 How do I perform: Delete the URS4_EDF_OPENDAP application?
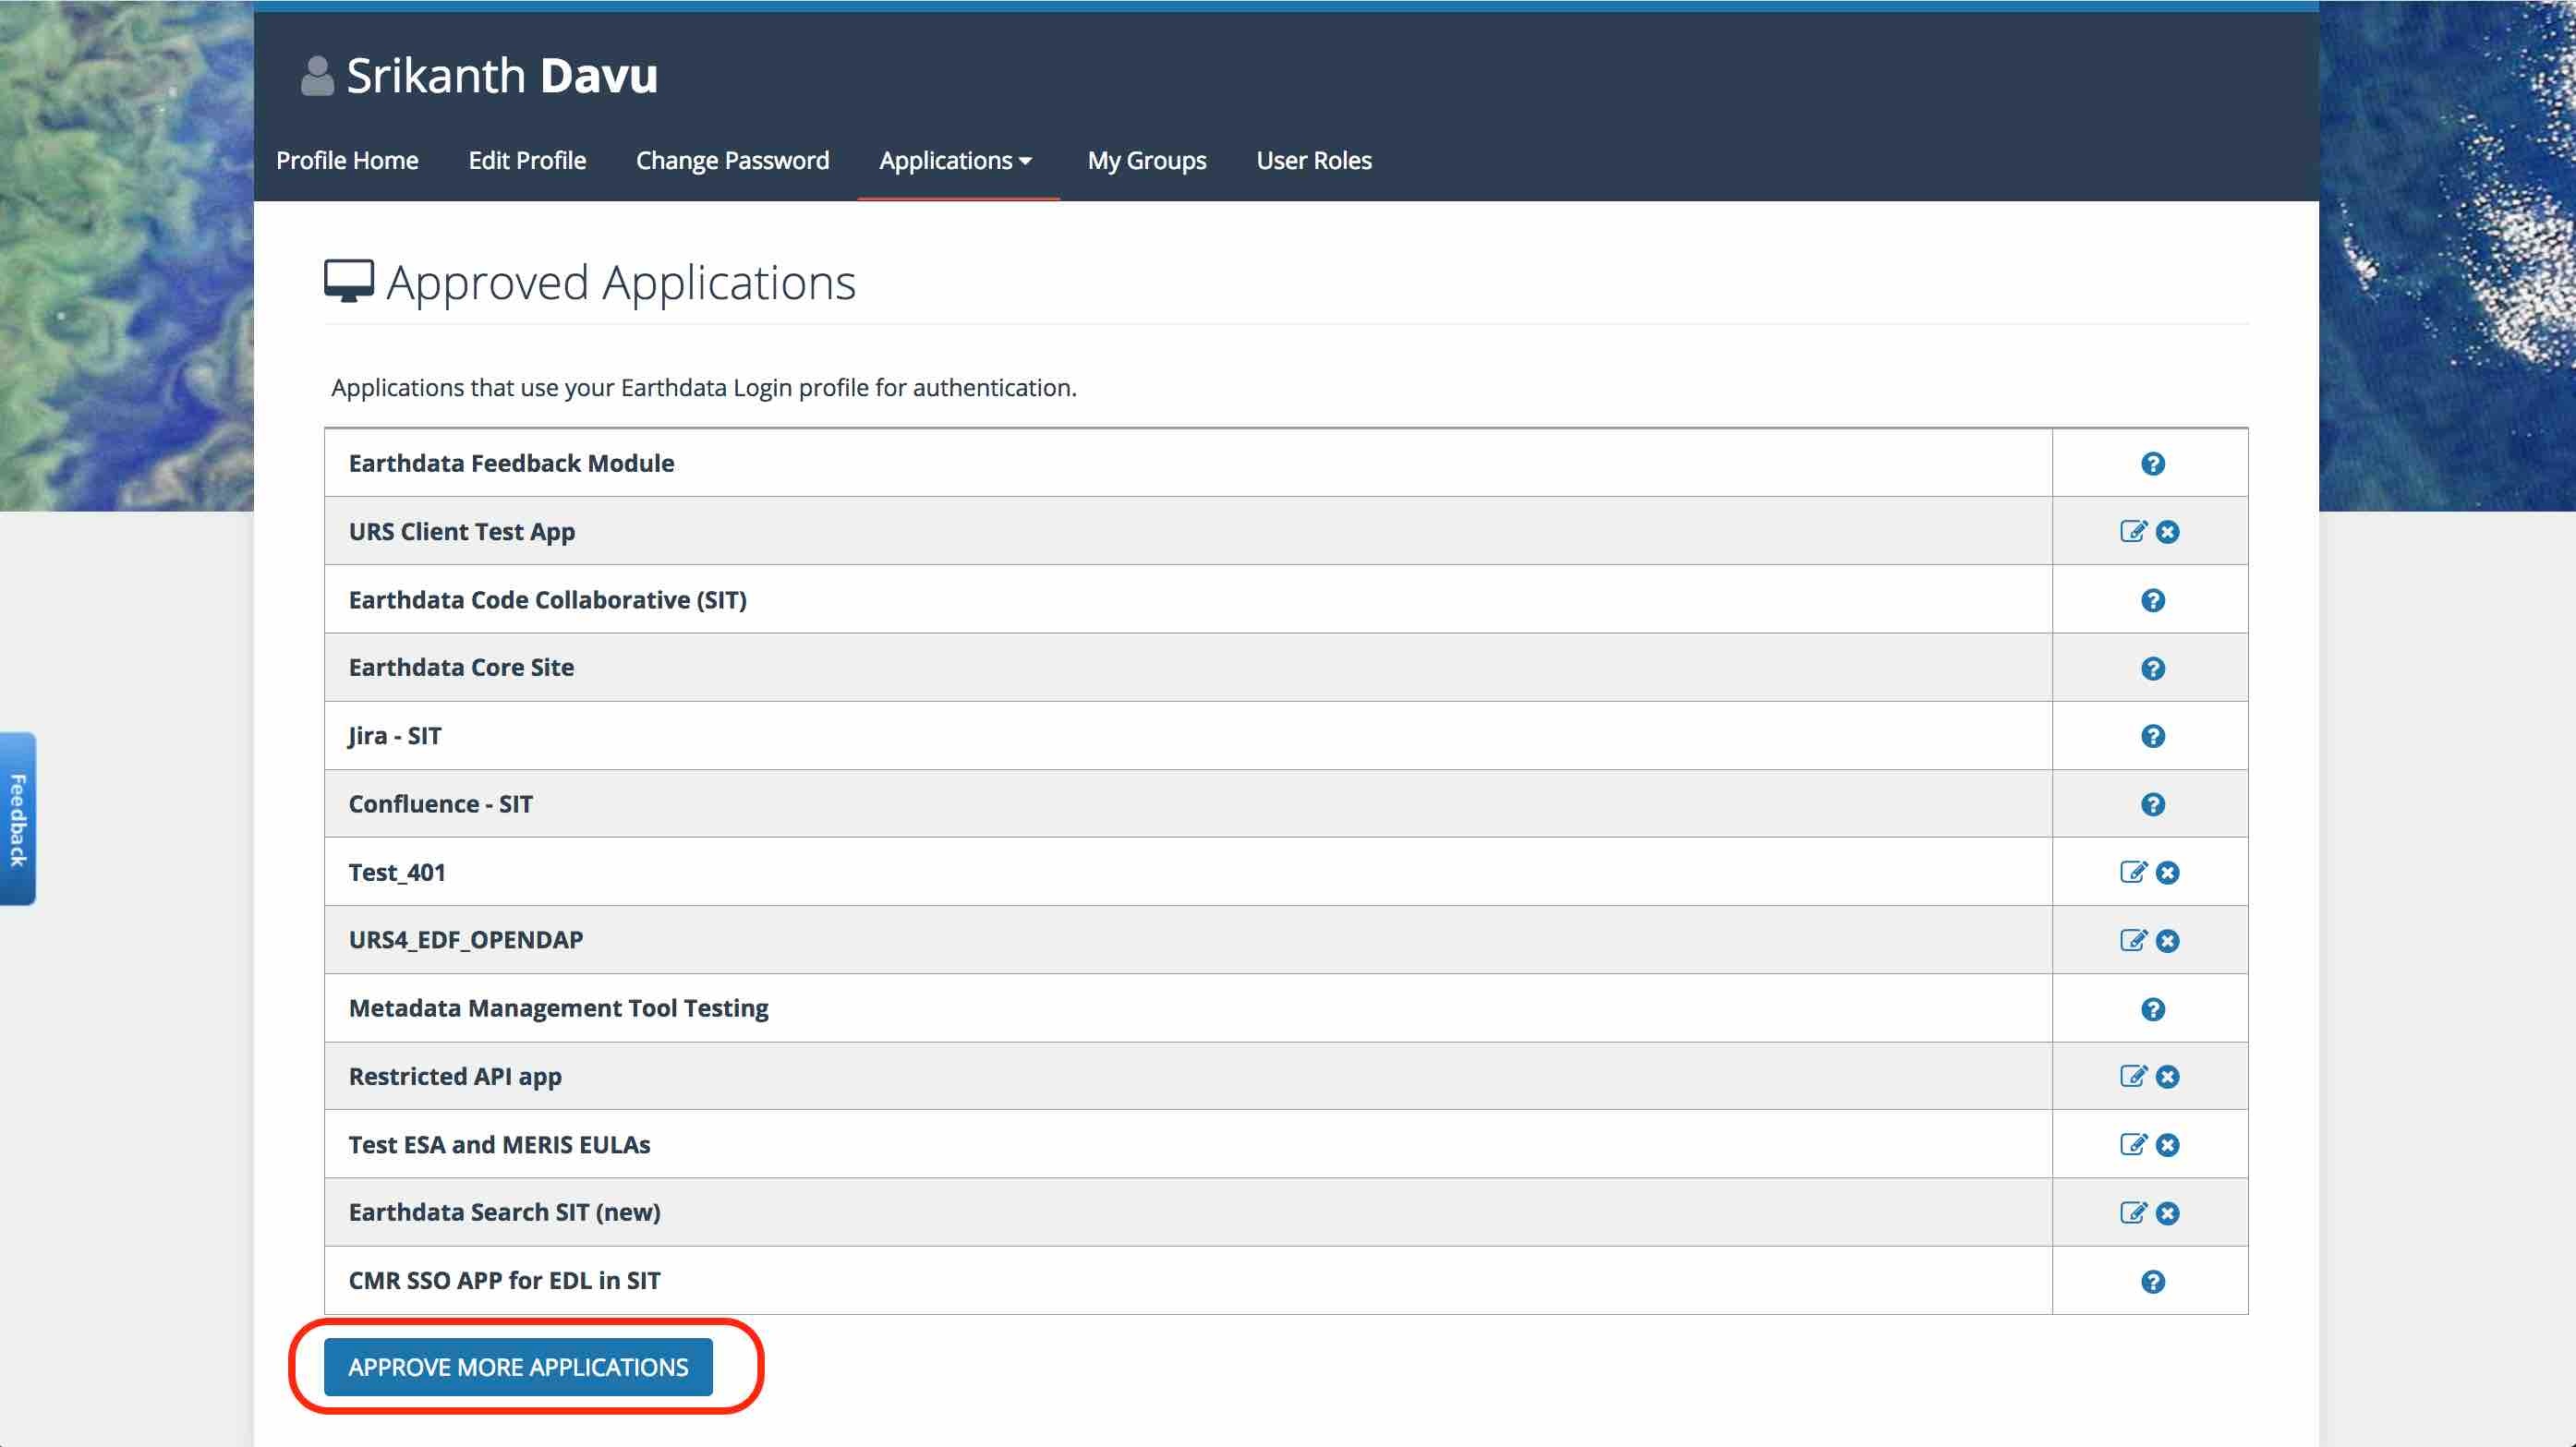2167,940
